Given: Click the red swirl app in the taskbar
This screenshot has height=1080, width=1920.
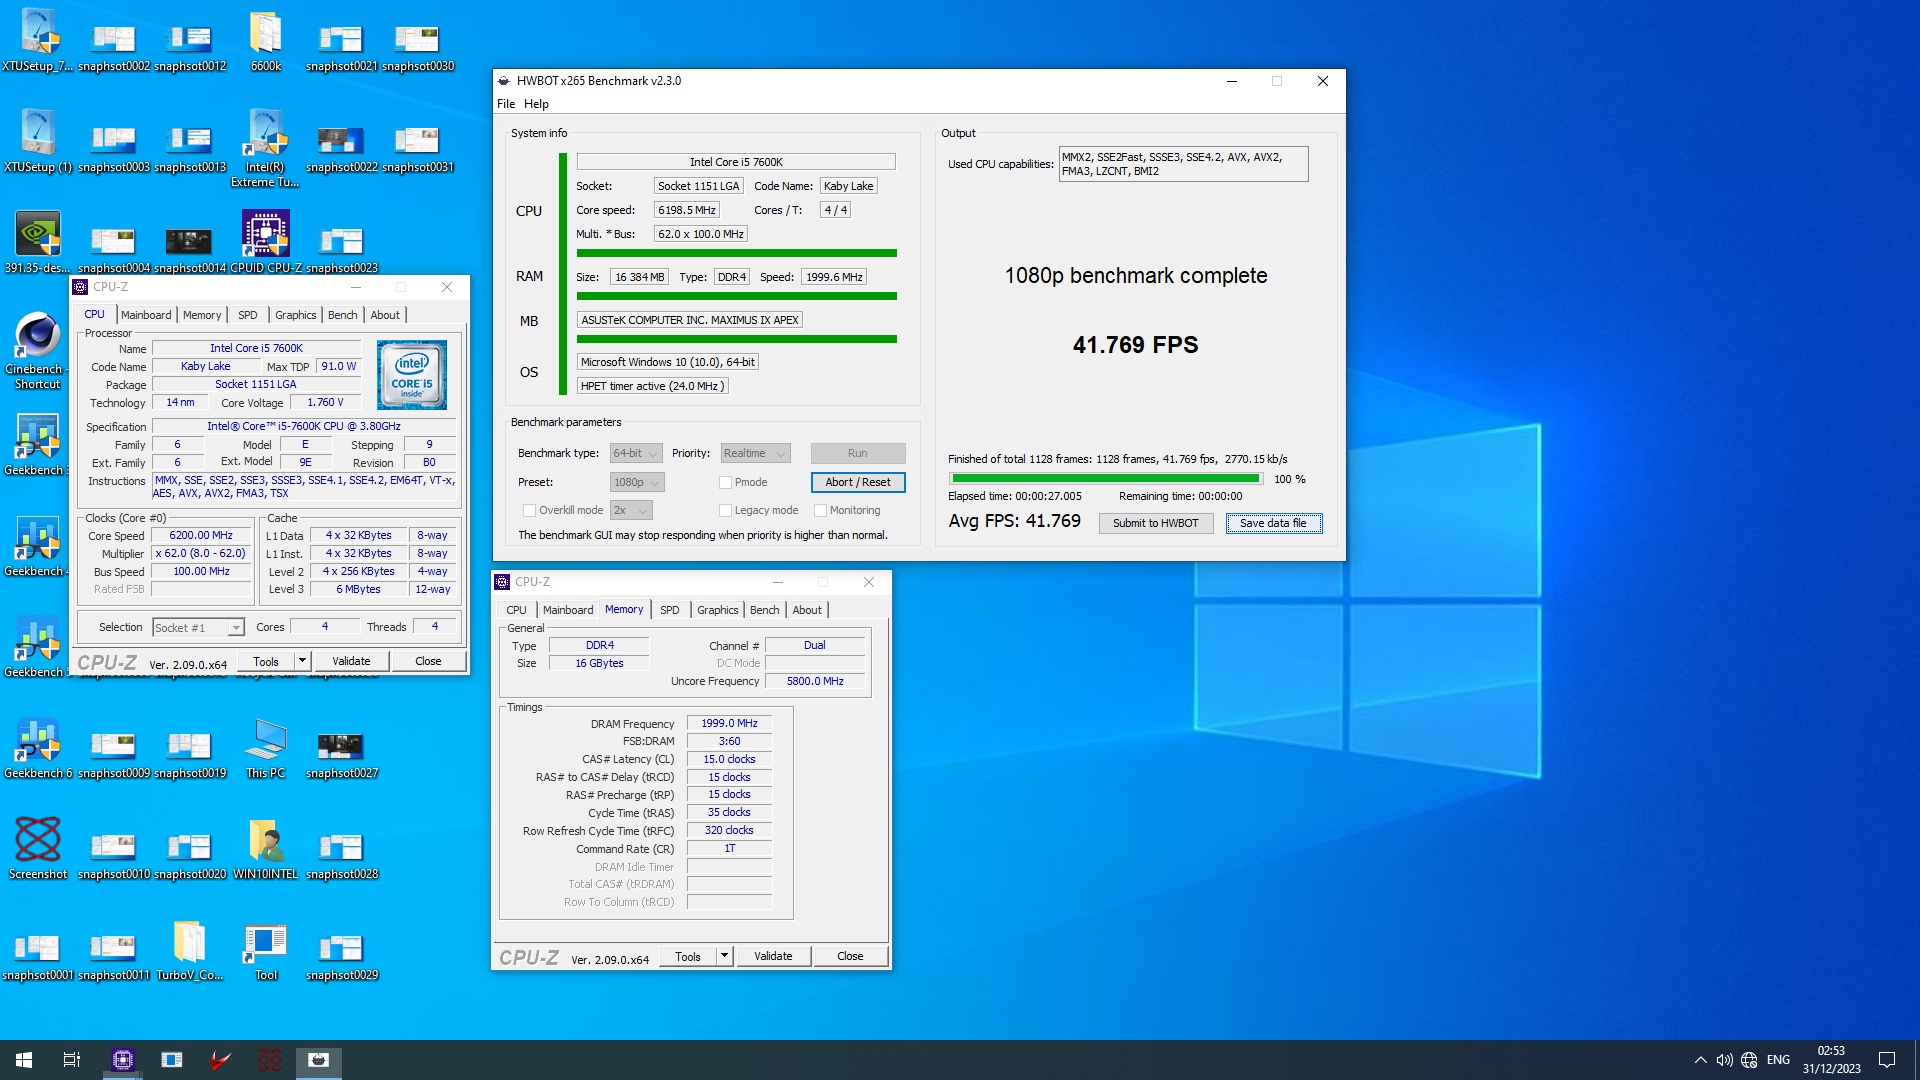Looking at the screenshot, I should (270, 1060).
